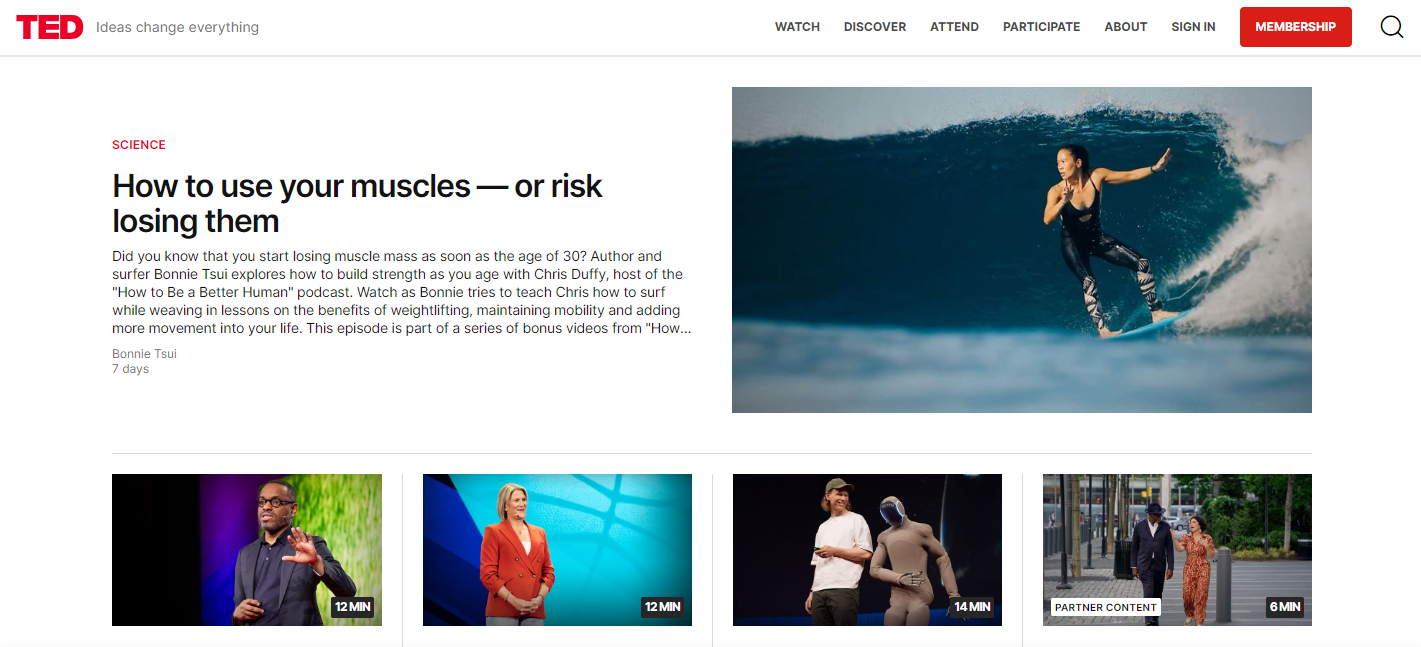Click the 14 MIN duration badge
Viewport: 1421px width, 647px height.
click(x=972, y=607)
